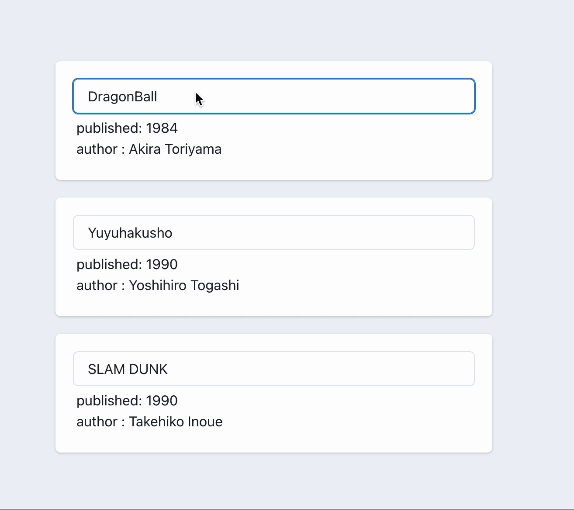Click the "author : Takehiko Inoue" text
Viewport: 574px width, 510px height.
tap(149, 422)
